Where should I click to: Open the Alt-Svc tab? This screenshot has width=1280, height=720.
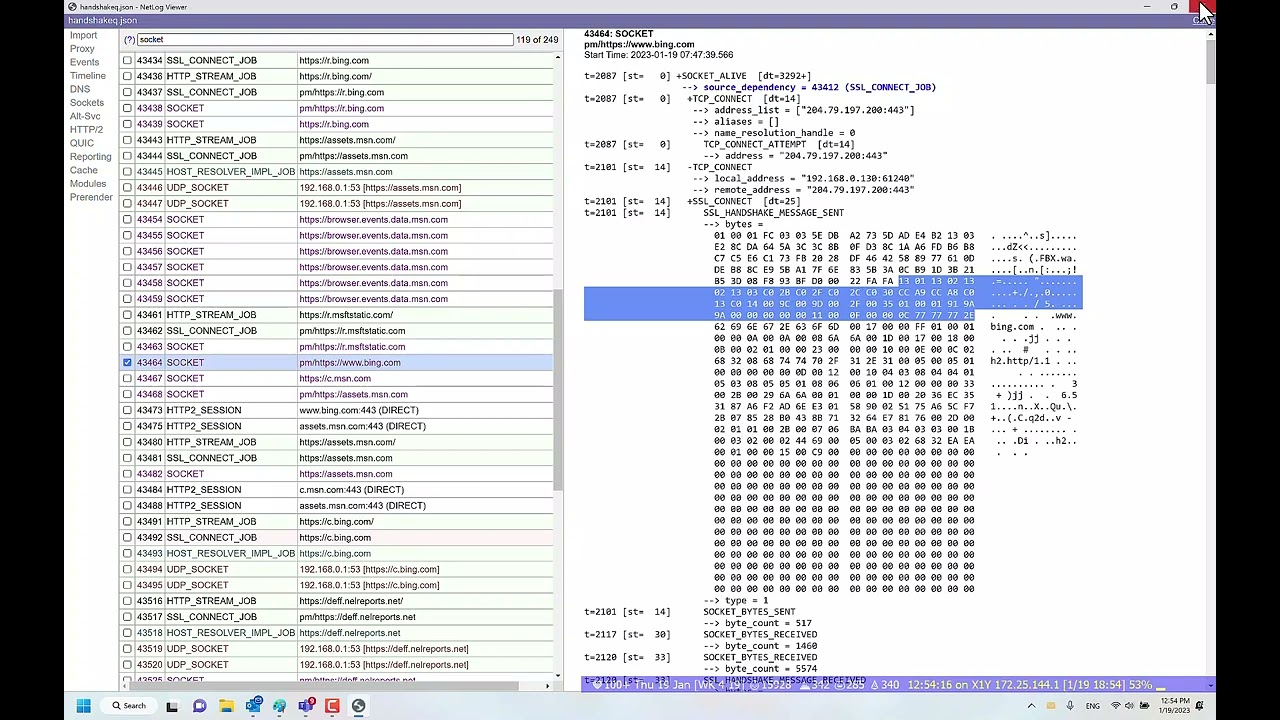85,116
